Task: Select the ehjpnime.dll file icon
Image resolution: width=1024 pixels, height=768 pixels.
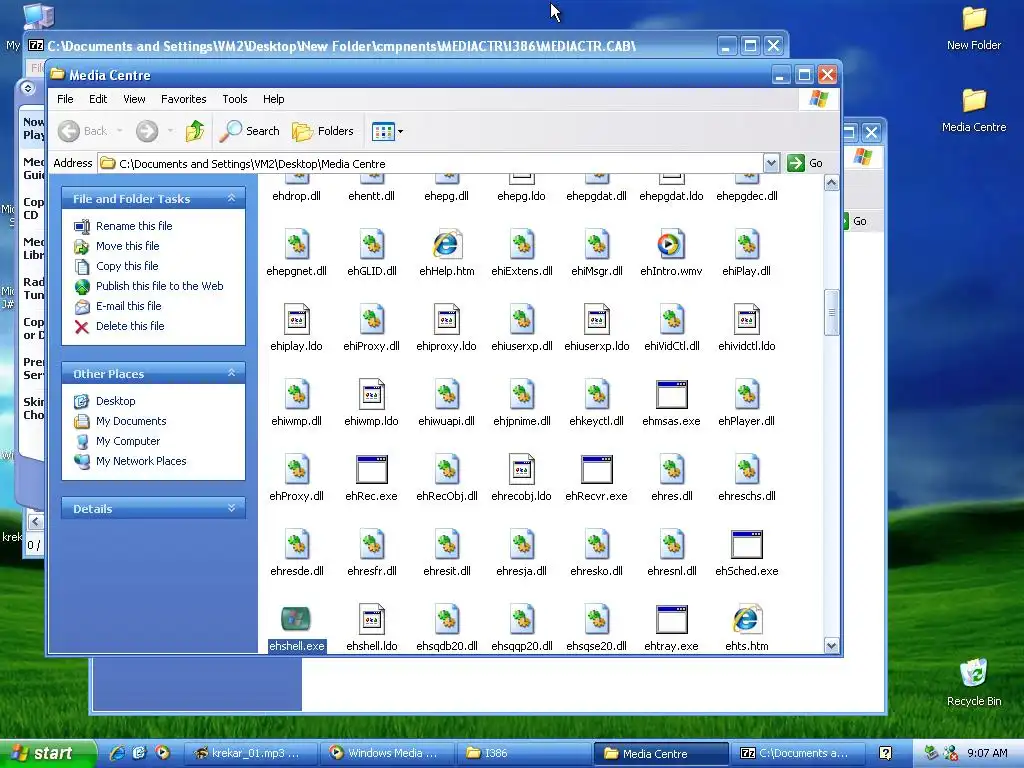Action: 522,394
